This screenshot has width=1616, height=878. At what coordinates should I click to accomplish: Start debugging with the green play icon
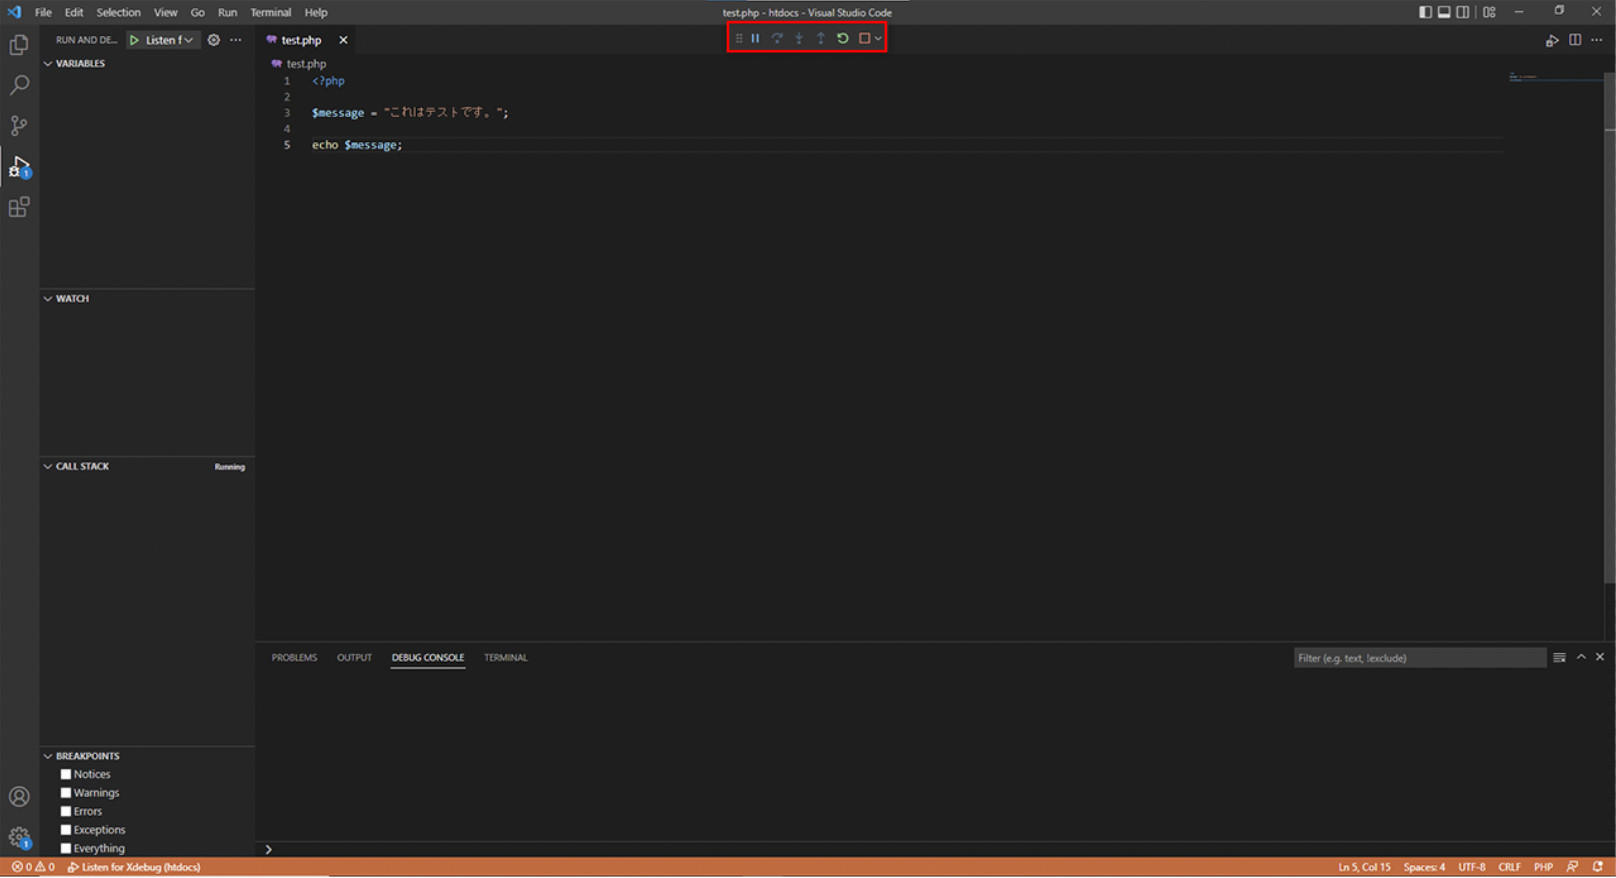[x=134, y=40]
